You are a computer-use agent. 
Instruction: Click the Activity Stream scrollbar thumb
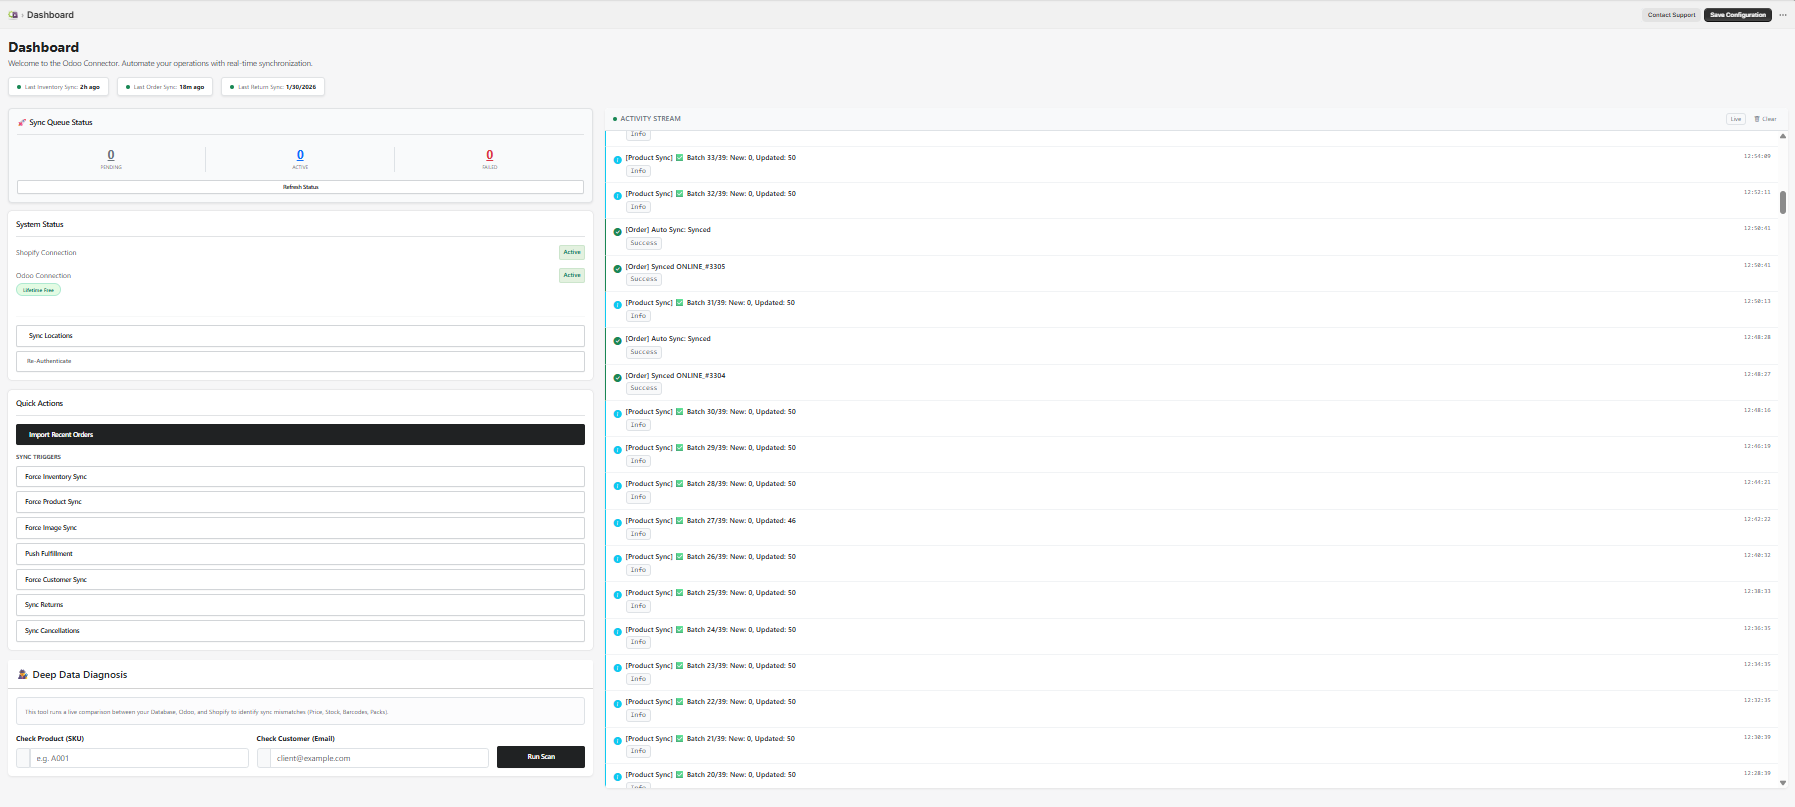point(1782,202)
